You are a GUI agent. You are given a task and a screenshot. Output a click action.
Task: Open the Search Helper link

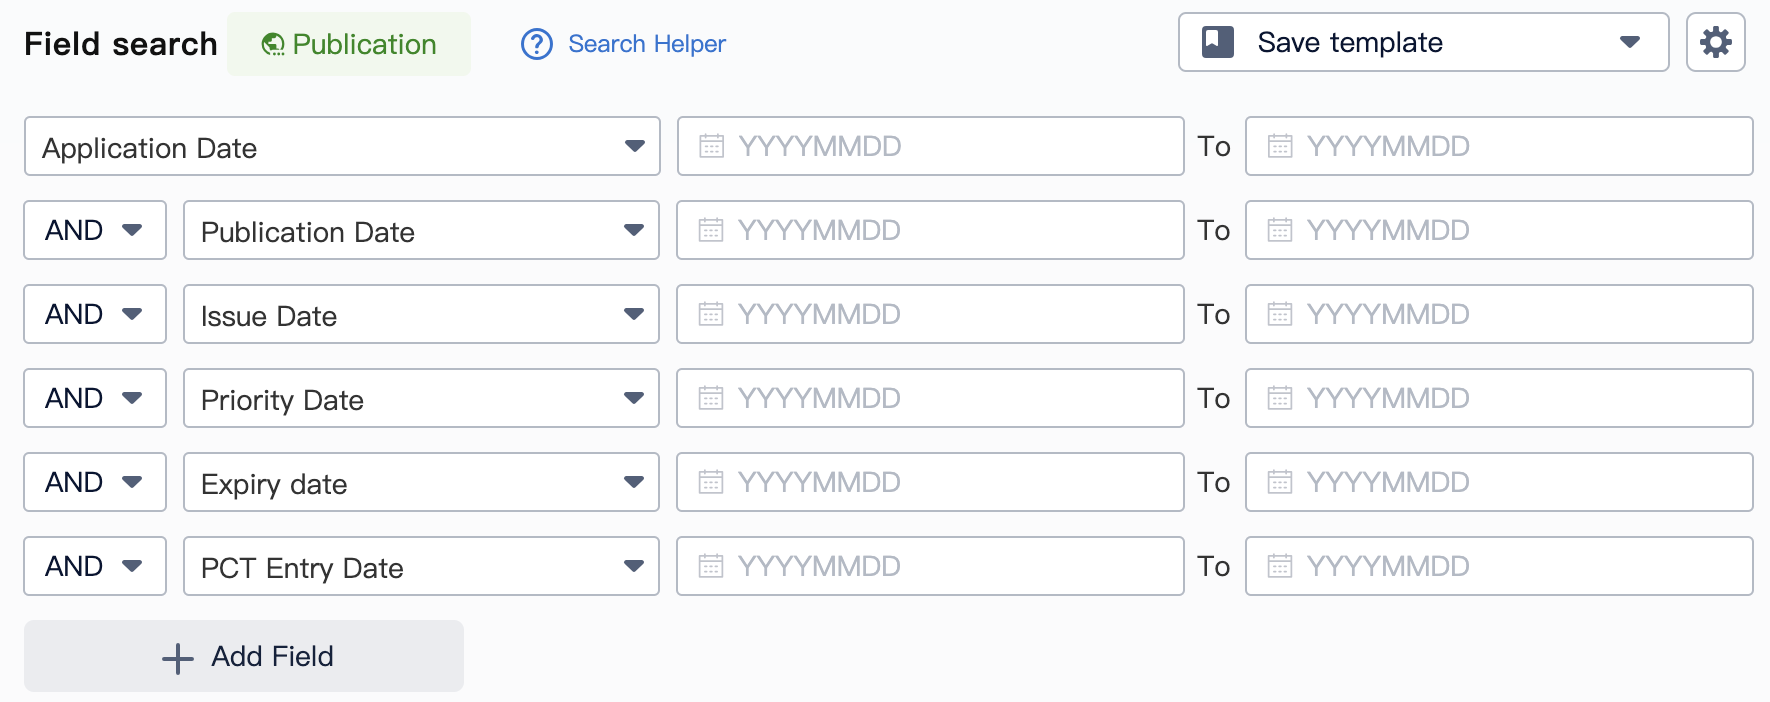pos(646,44)
